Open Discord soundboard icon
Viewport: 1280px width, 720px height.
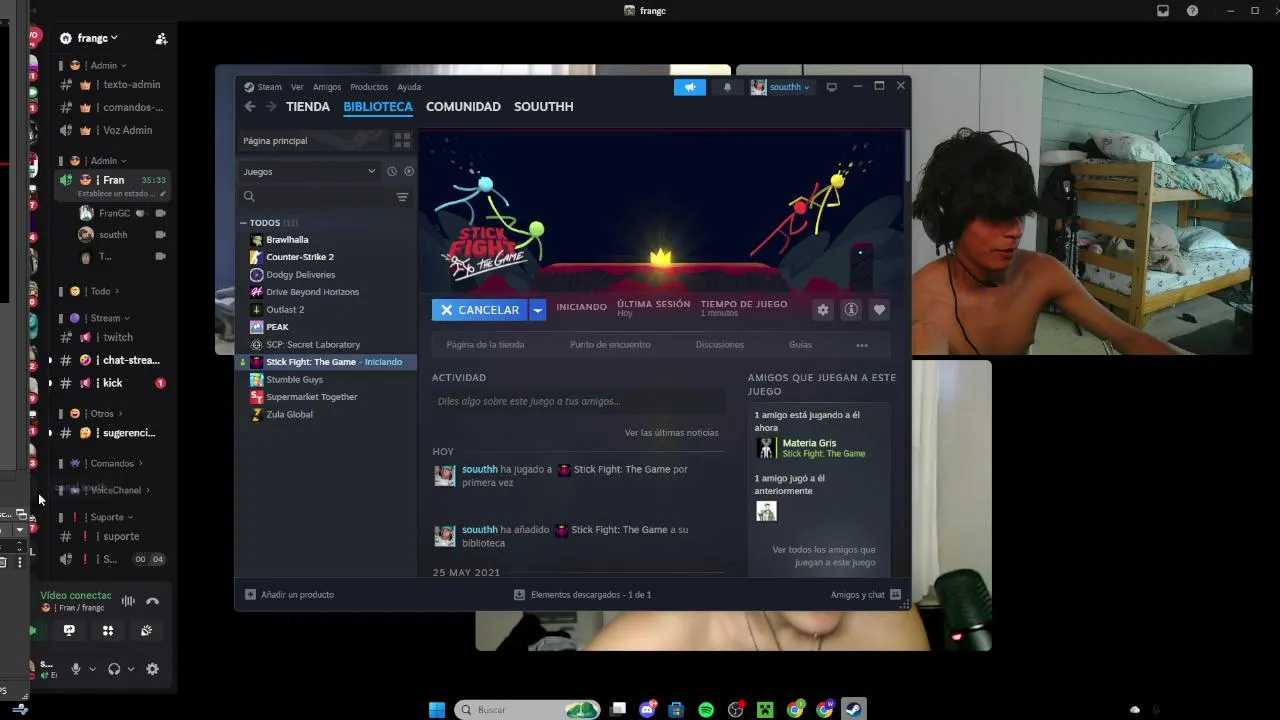point(146,630)
